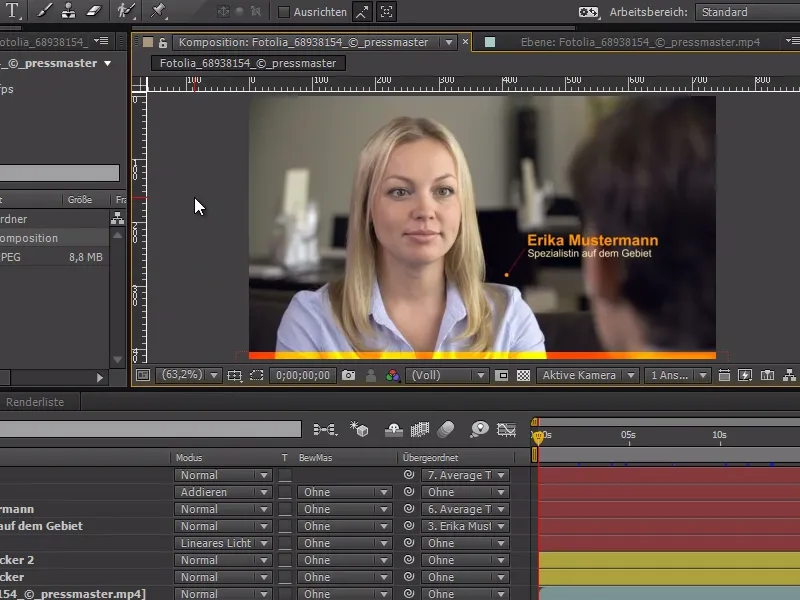Screen dimensions: 800x600
Task: Open the Lineares Licht mode dropdown
Action: point(223,543)
